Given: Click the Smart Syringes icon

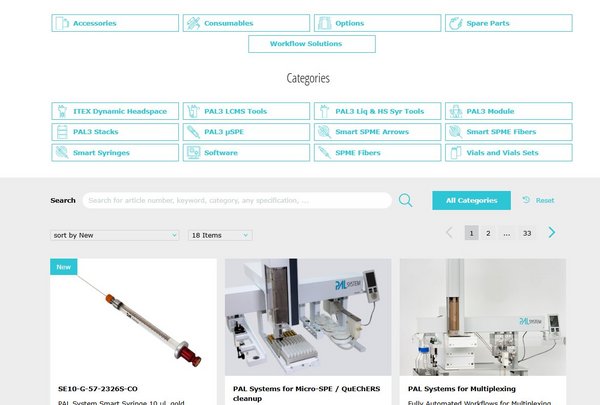Looking at the screenshot, I should pyautogui.click(x=62, y=152).
